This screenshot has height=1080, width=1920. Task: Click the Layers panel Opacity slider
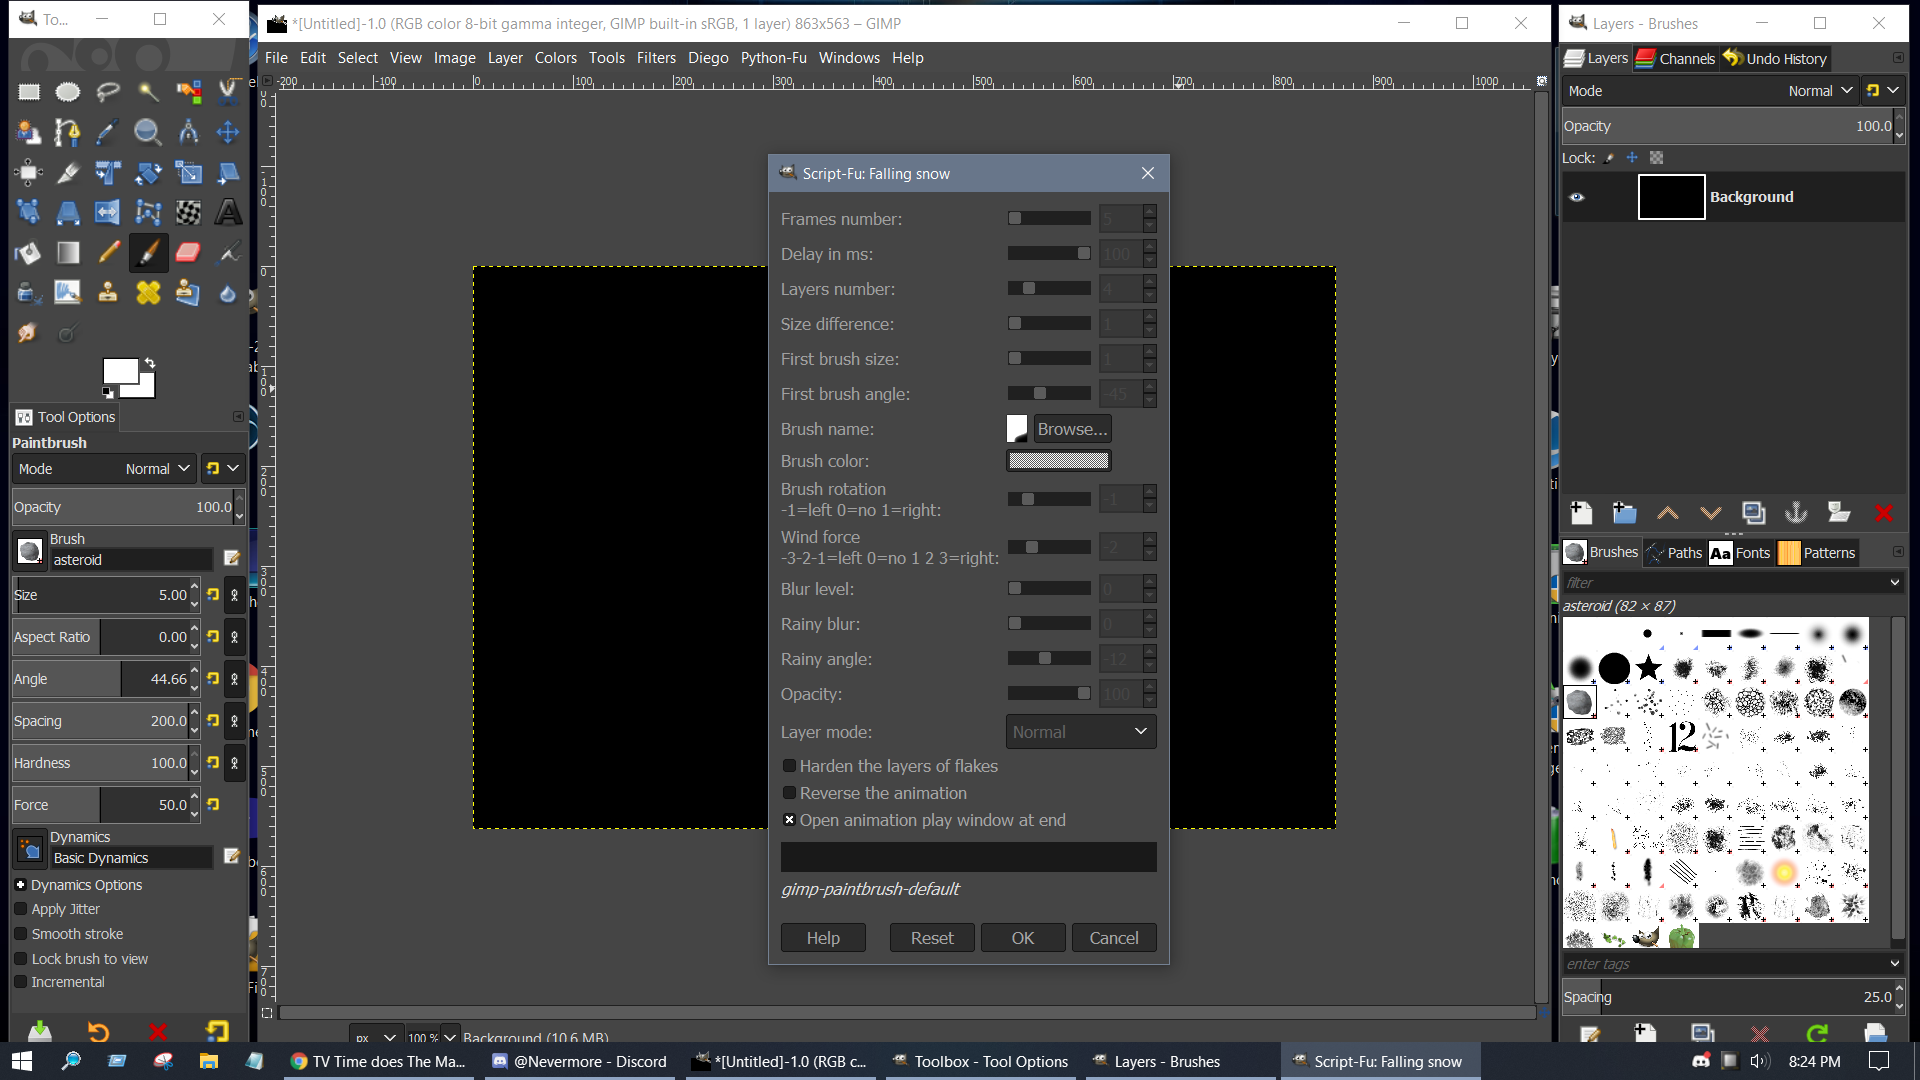tap(1729, 126)
